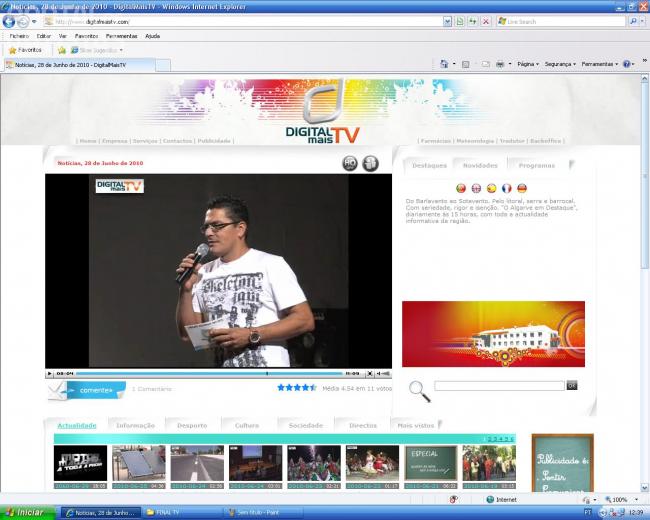Select the Mais vistos category tab
This screenshot has width=650, height=520.
pos(415,425)
